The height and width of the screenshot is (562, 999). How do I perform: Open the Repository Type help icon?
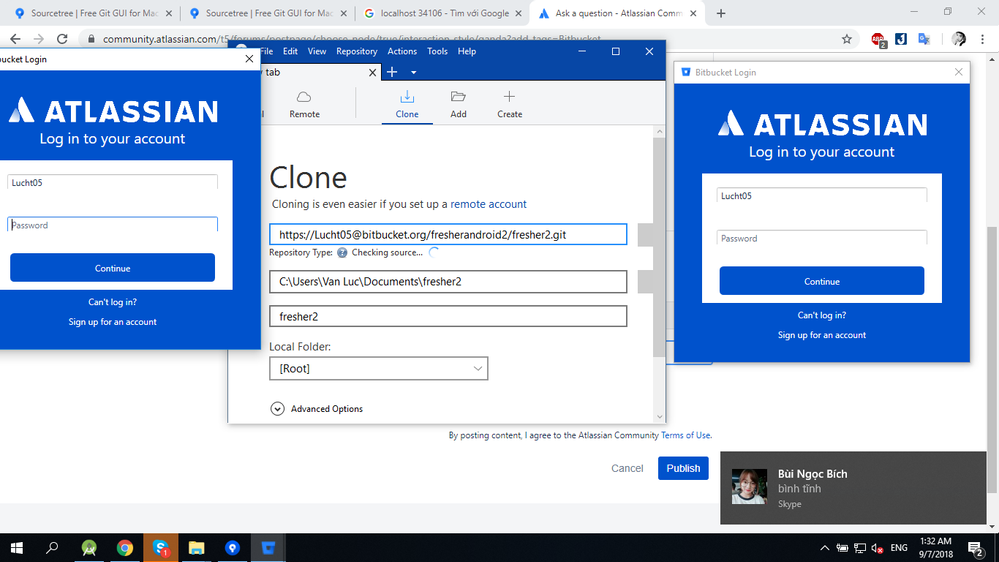click(342, 252)
